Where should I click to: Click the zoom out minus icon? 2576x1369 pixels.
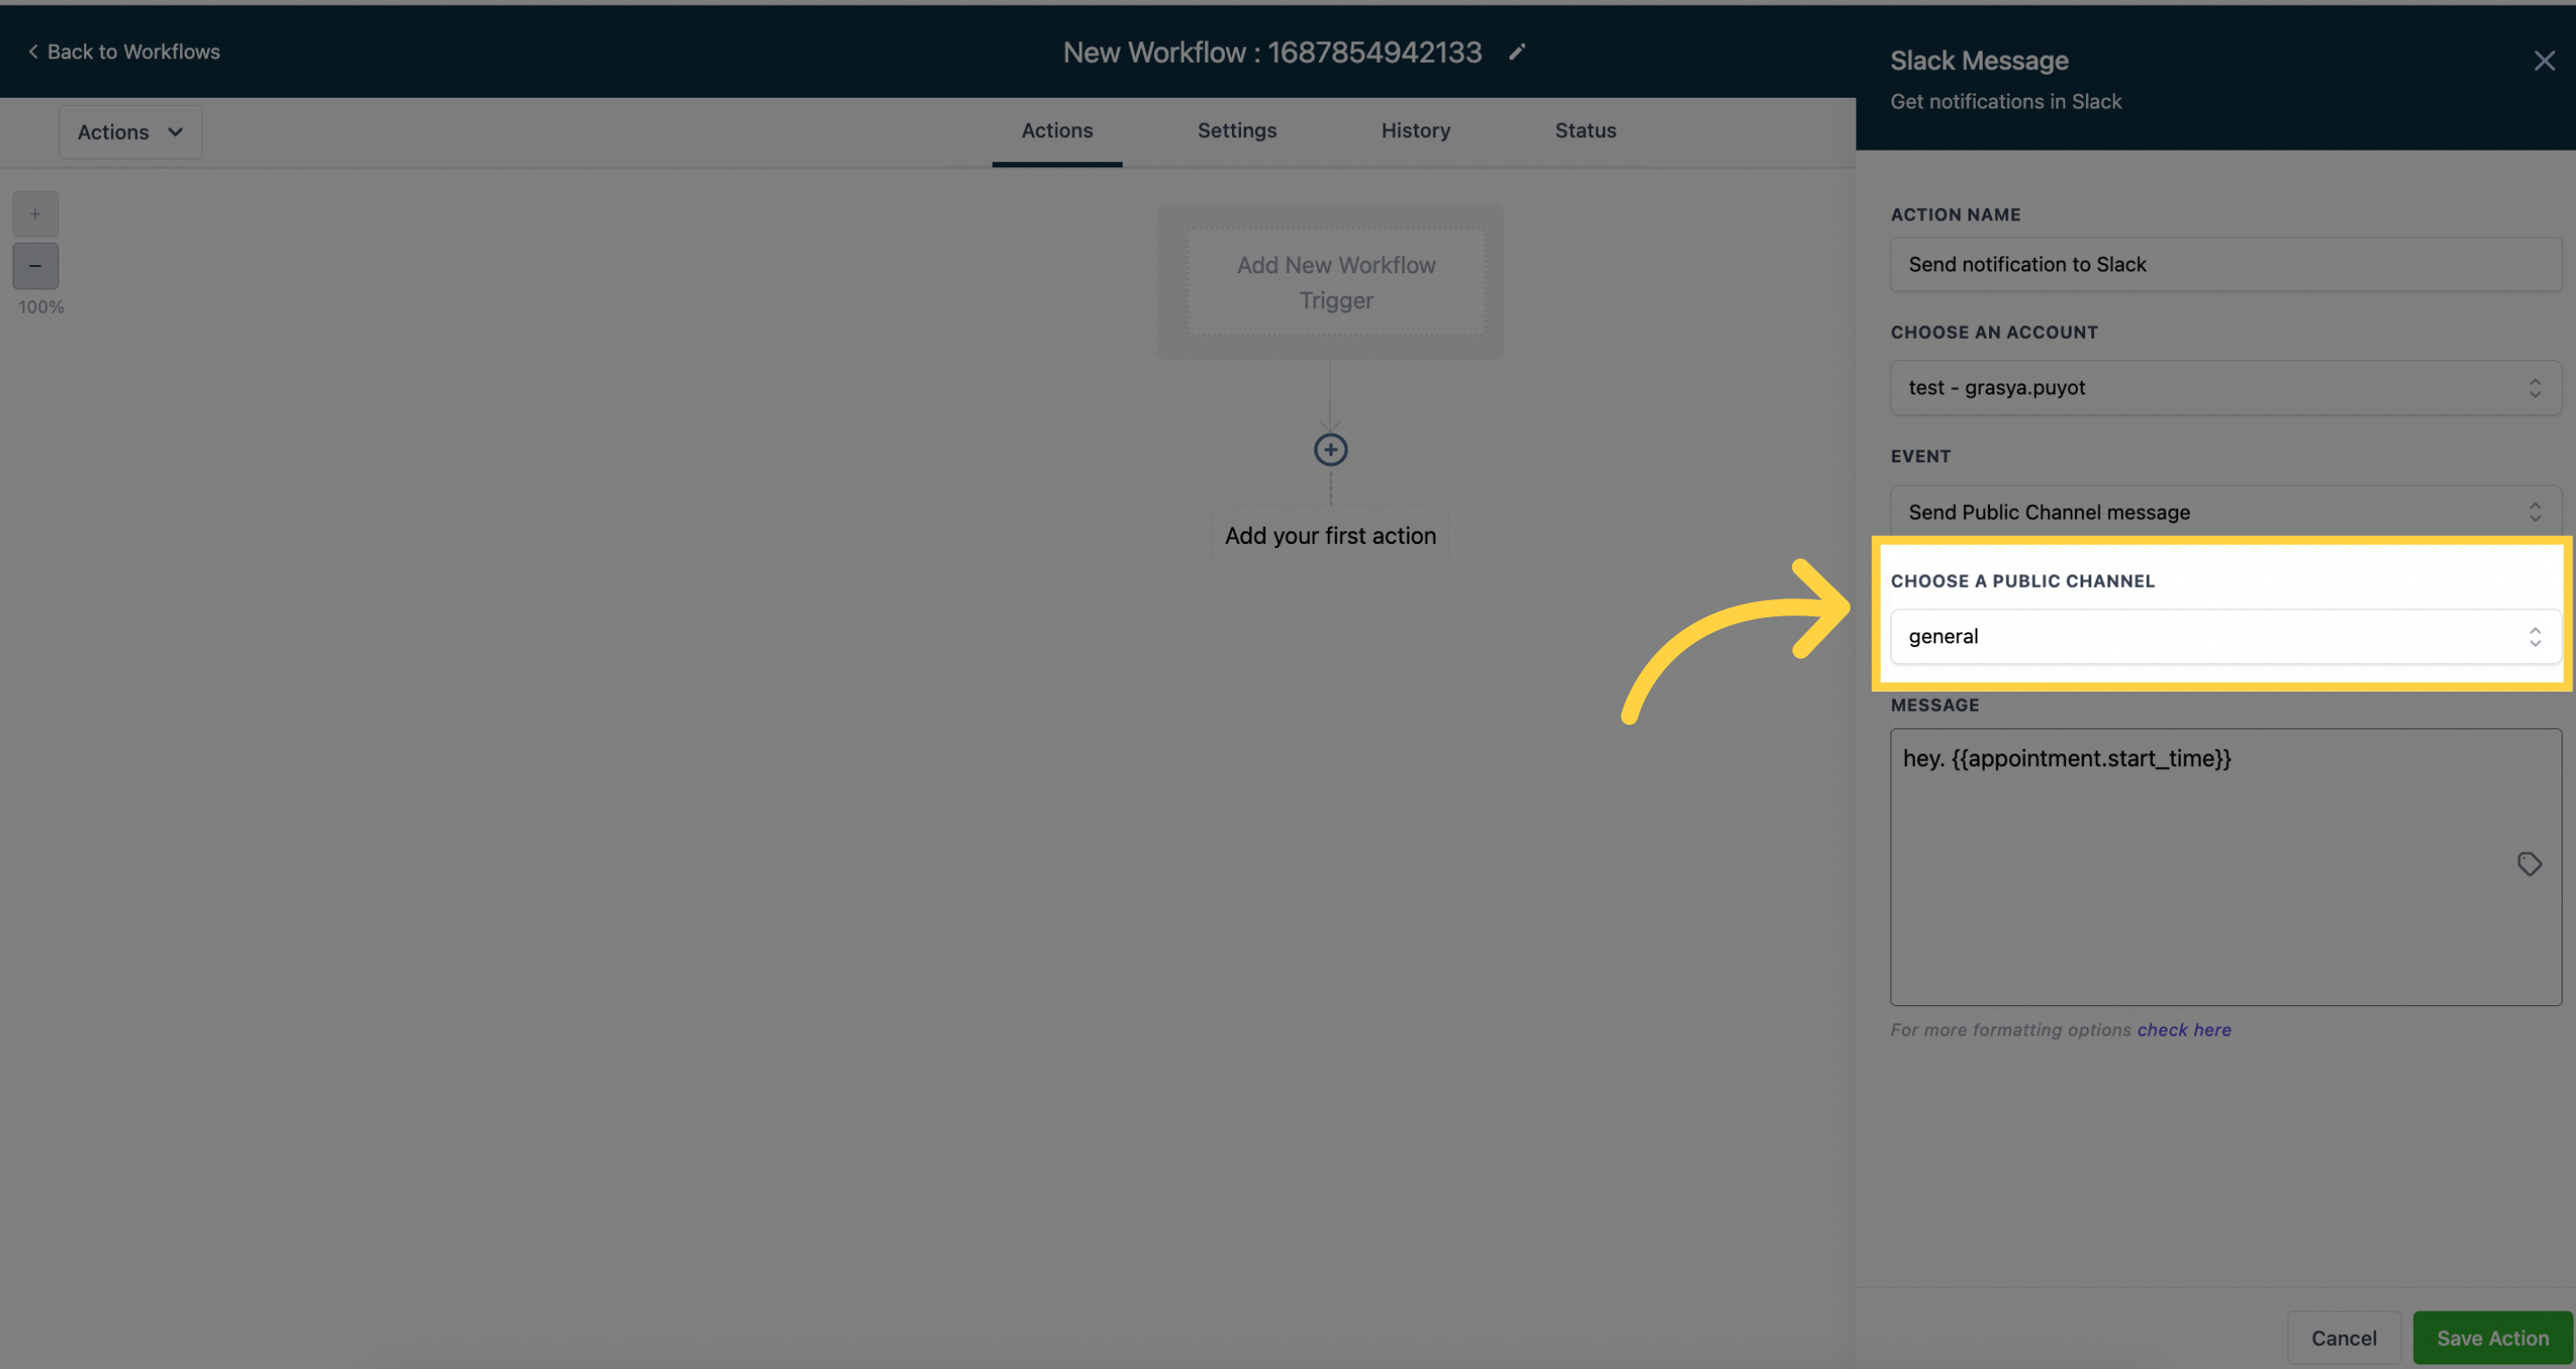[36, 265]
